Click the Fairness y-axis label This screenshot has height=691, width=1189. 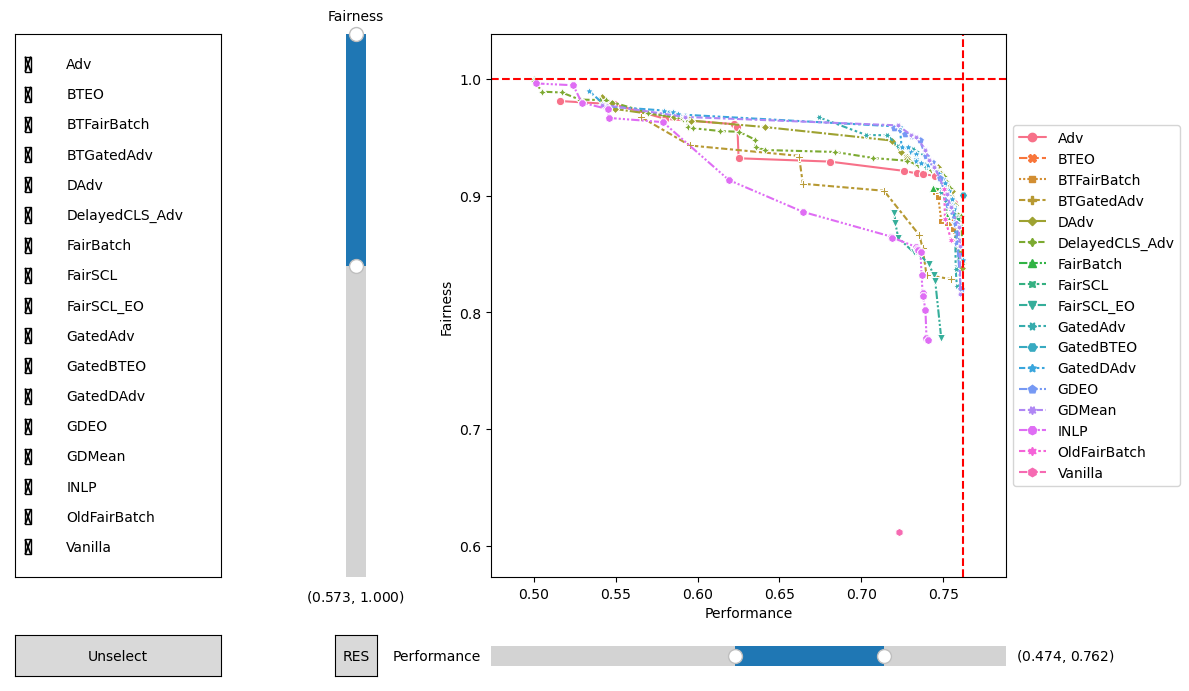(x=446, y=309)
